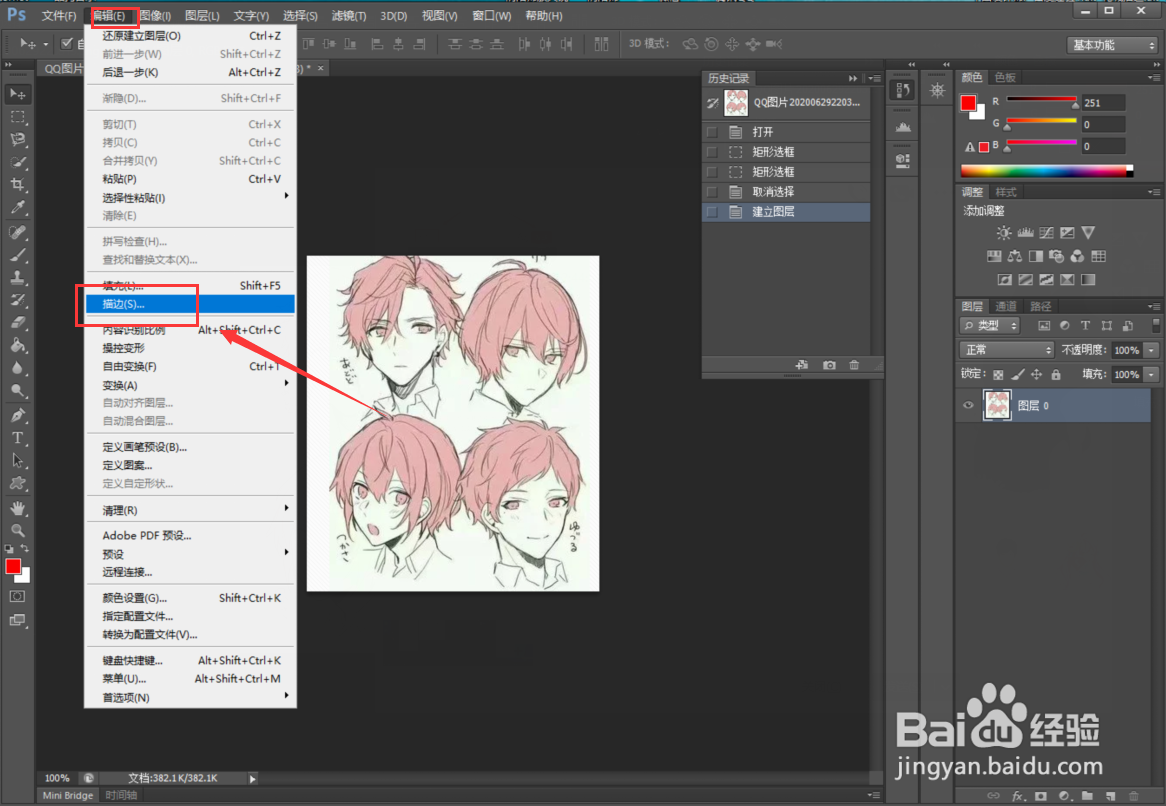Expand the 选择性粘贴 submenu
Image resolution: width=1166 pixels, height=806 pixels.
(x=190, y=197)
